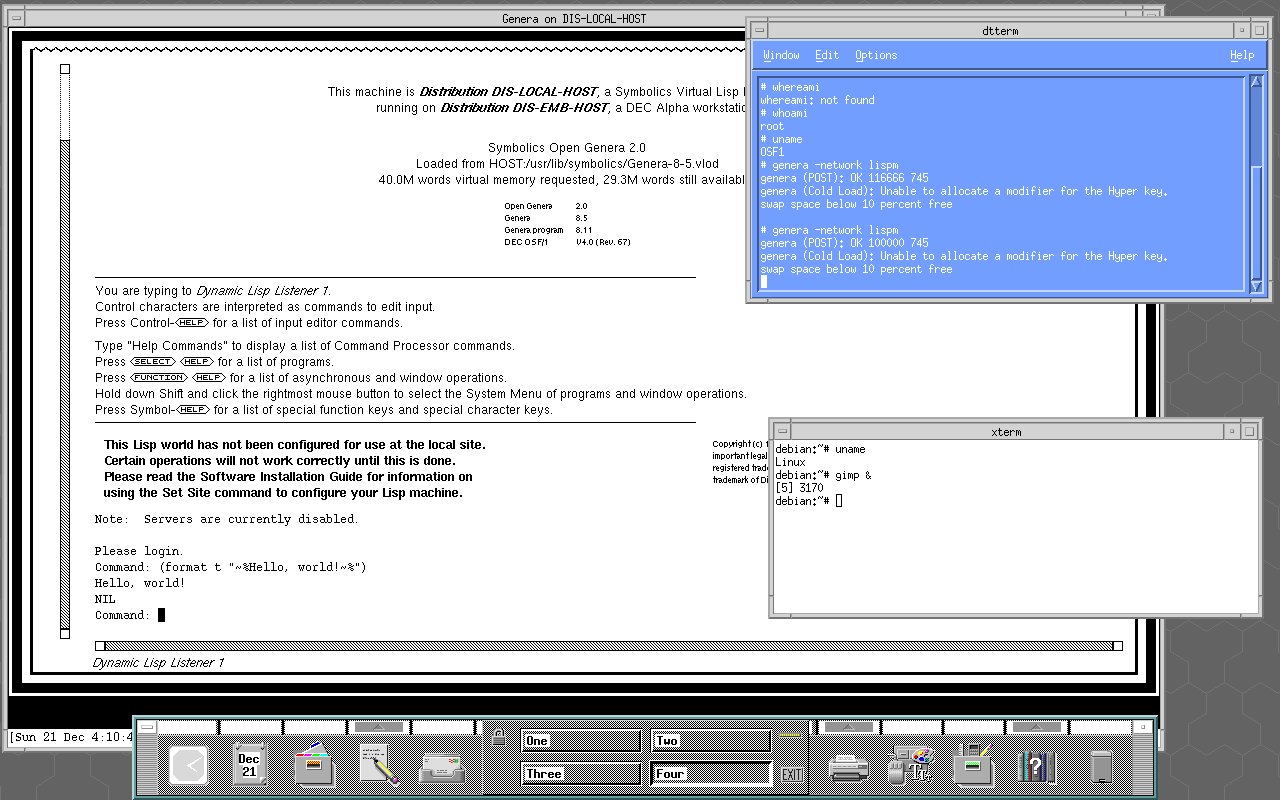Screen dimensions: 1280x800
Task: Click the front panel left move handle
Action: [147, 766]
